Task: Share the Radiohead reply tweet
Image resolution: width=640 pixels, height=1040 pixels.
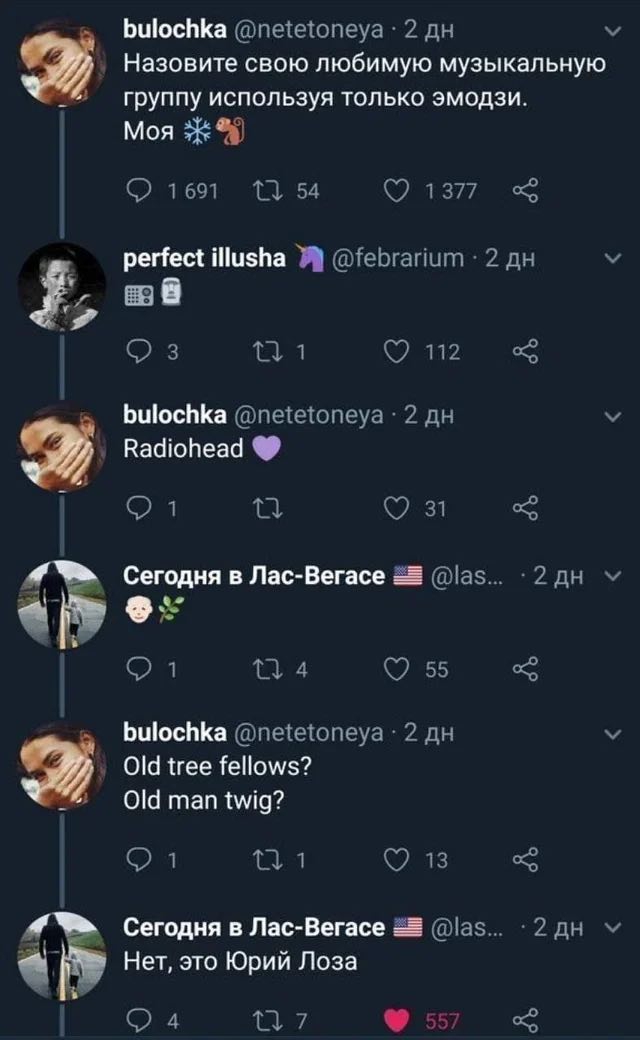Action: pos(524,511)
